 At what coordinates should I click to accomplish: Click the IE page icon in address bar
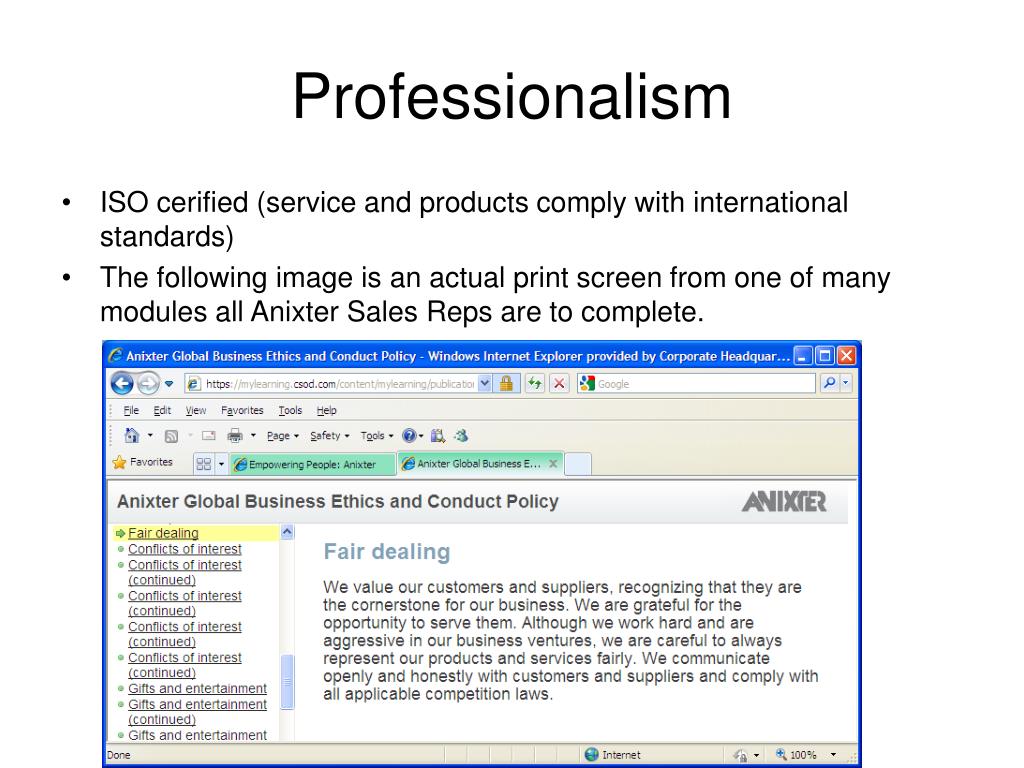pos(193,384)
